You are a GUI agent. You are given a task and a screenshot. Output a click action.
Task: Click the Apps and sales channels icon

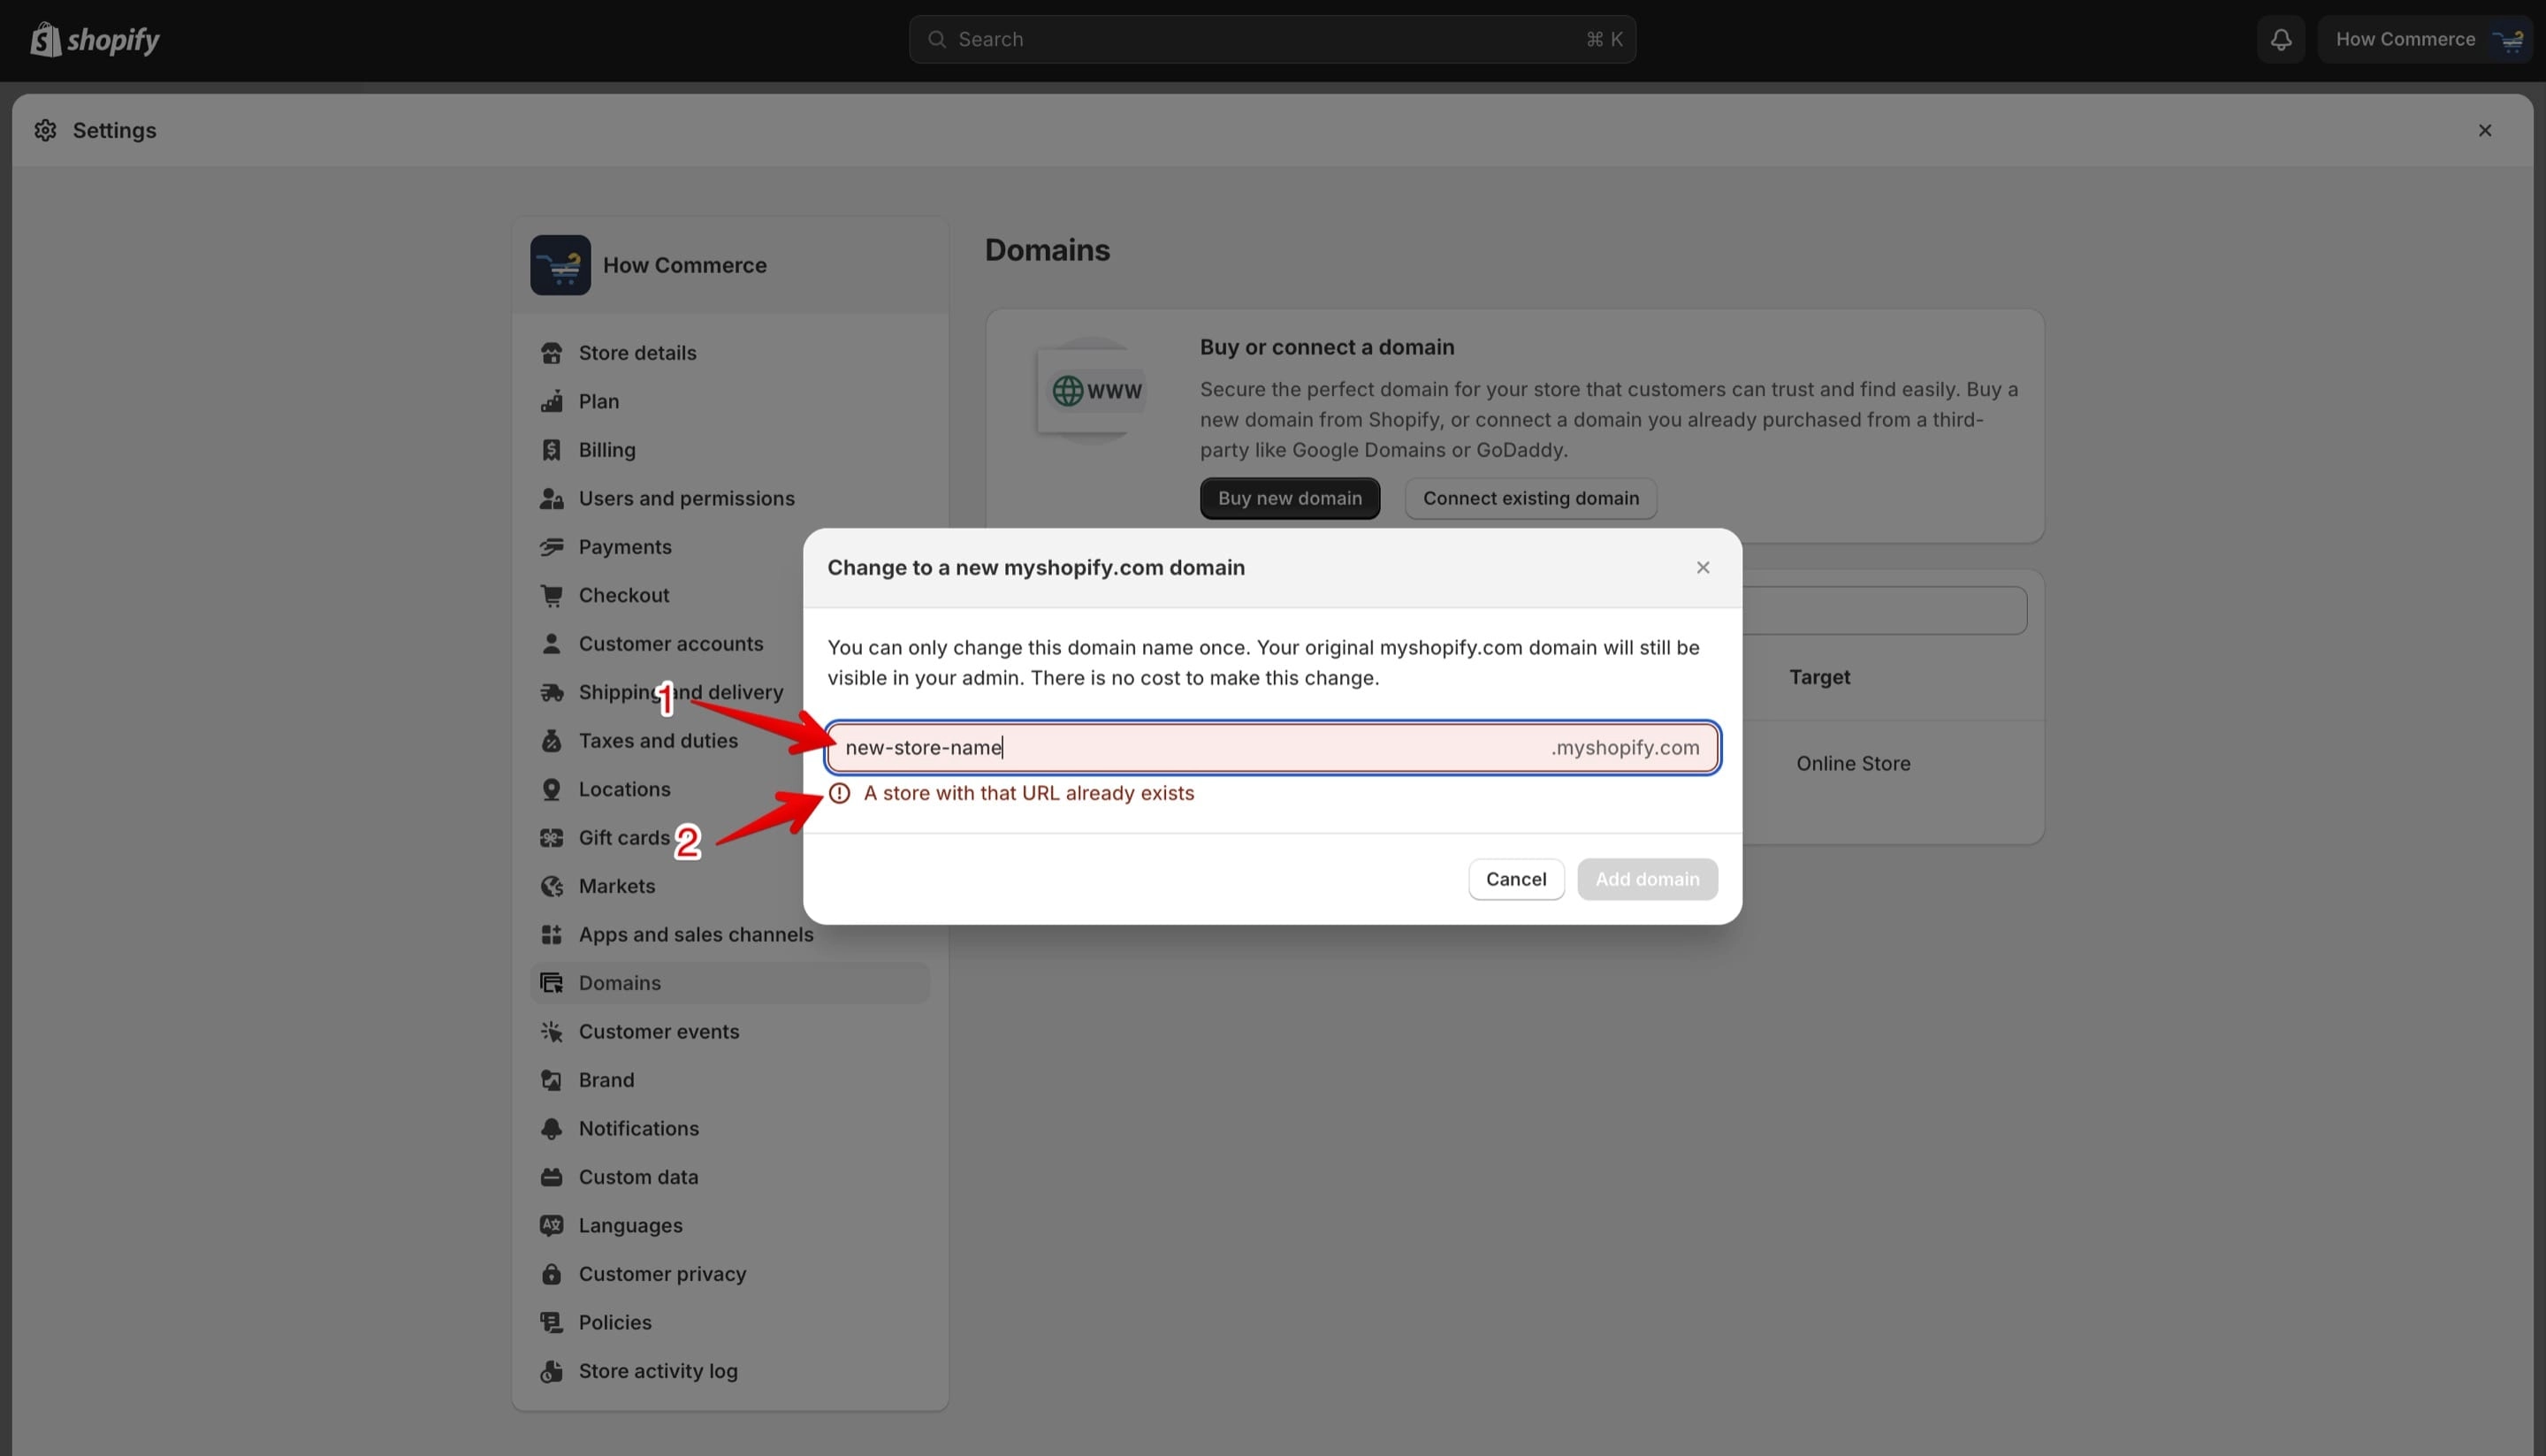(x=551, y=935)
